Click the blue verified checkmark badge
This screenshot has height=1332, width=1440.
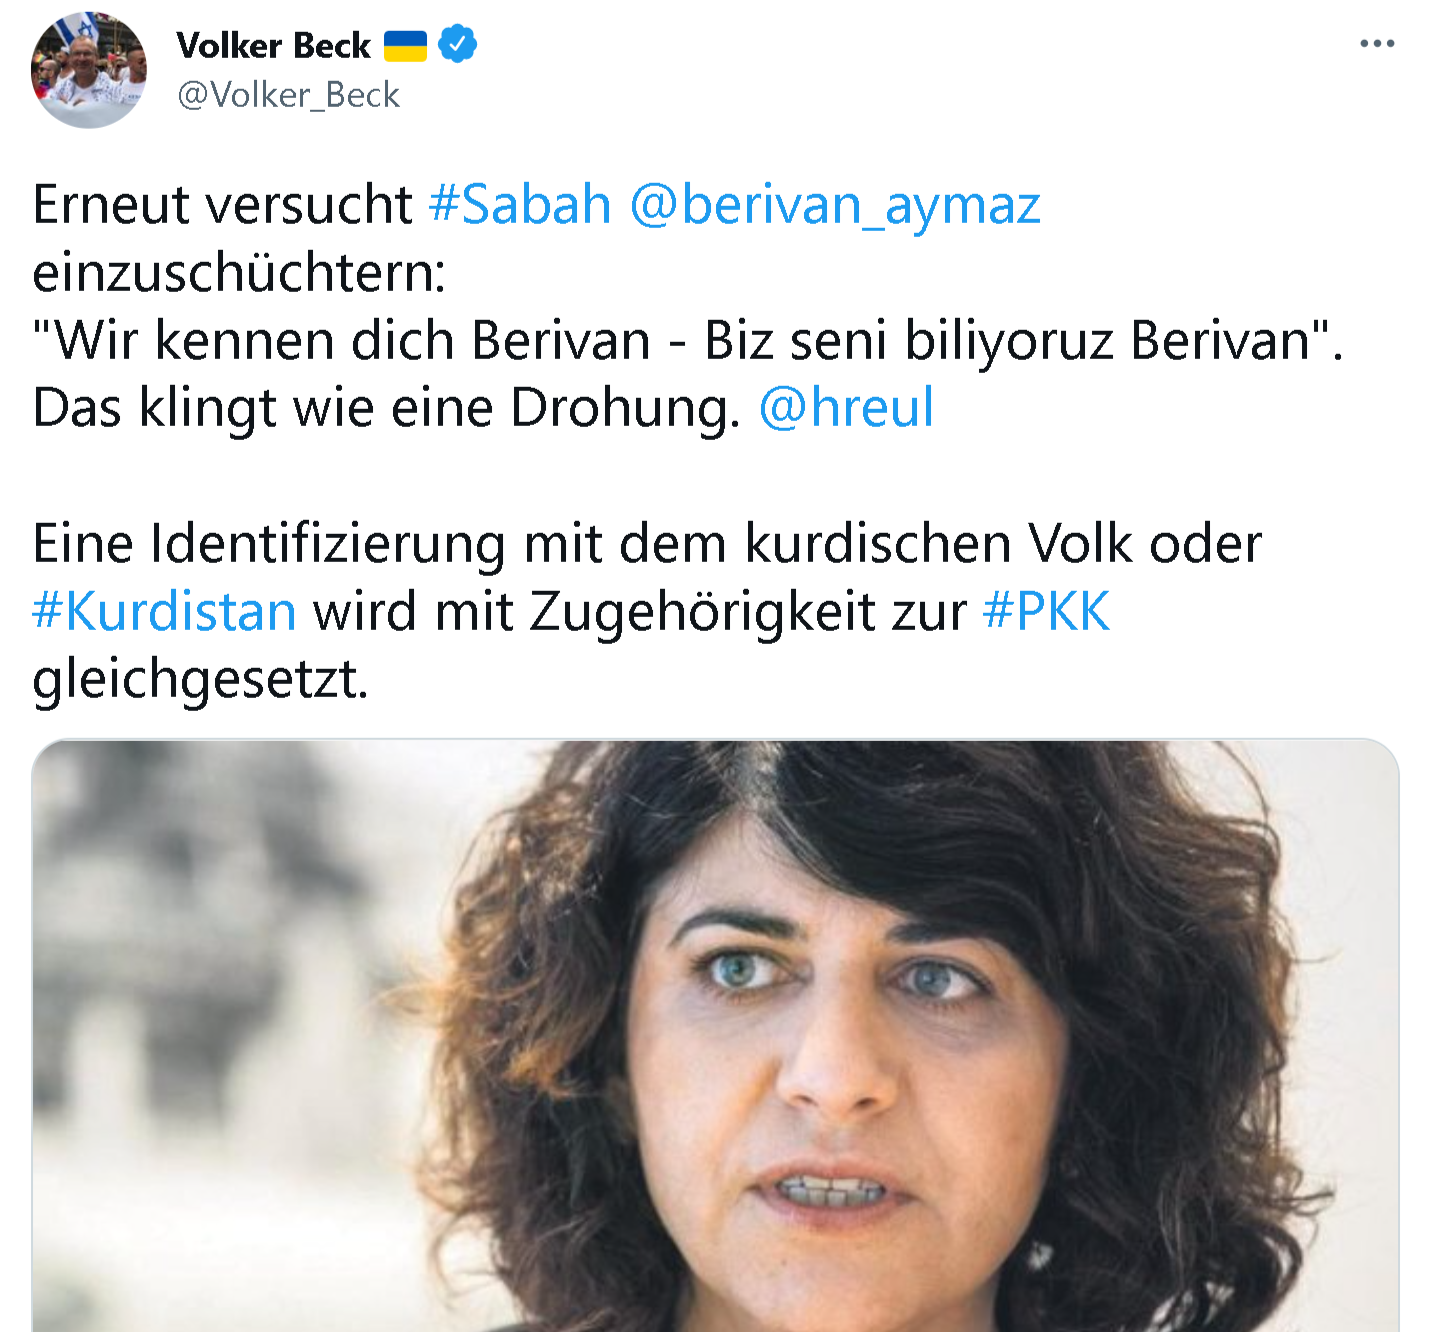pyautogui.click(x=458, y=45)
